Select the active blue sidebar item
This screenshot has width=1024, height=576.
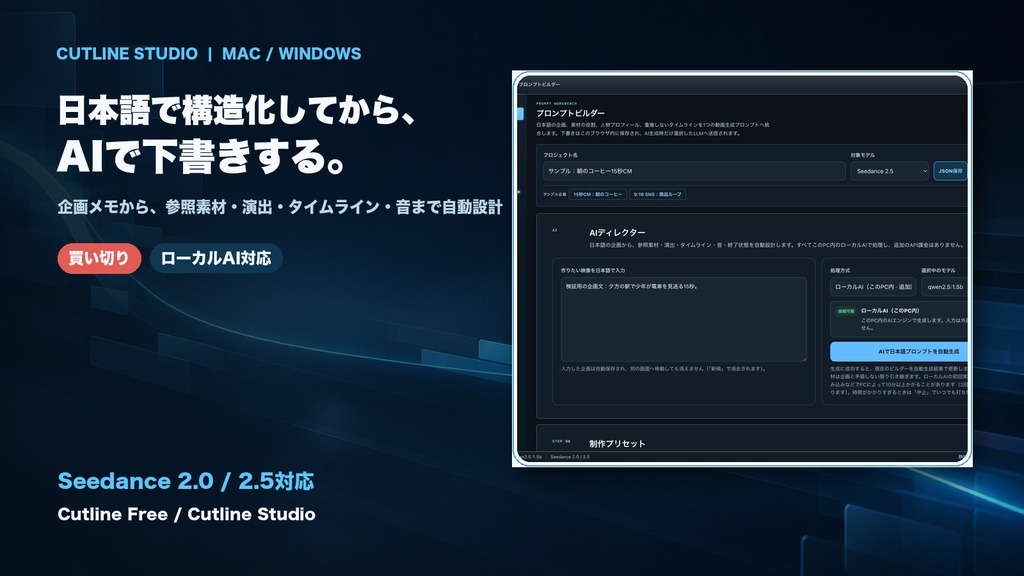pos(520,114)
